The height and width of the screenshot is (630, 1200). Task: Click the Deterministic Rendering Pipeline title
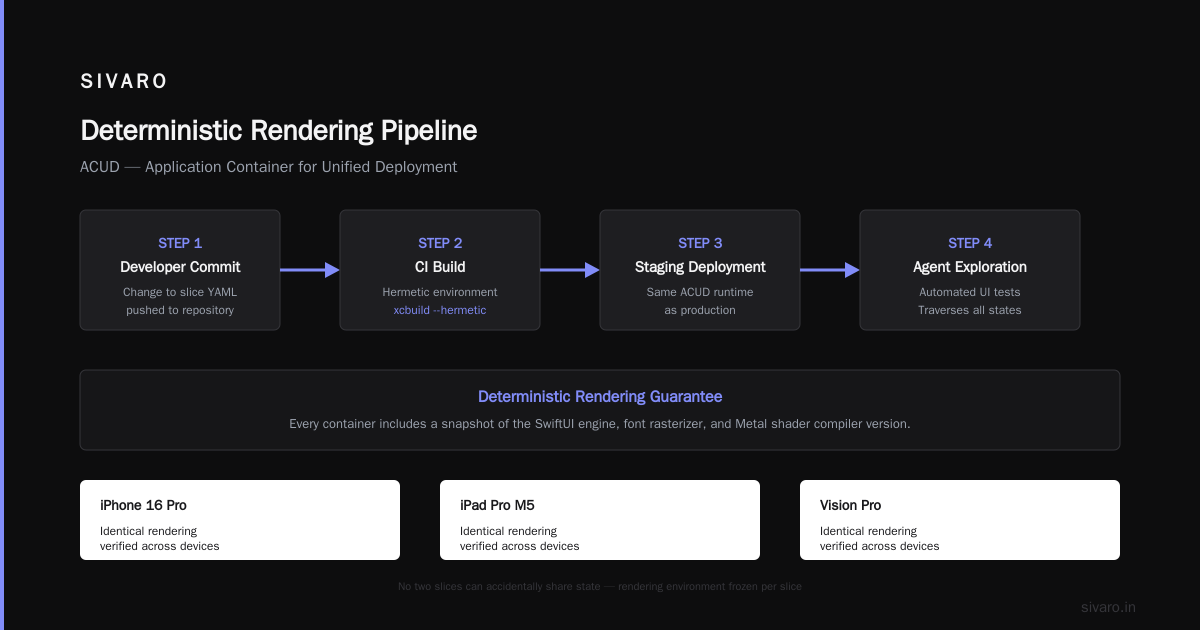tap(279, 131)
